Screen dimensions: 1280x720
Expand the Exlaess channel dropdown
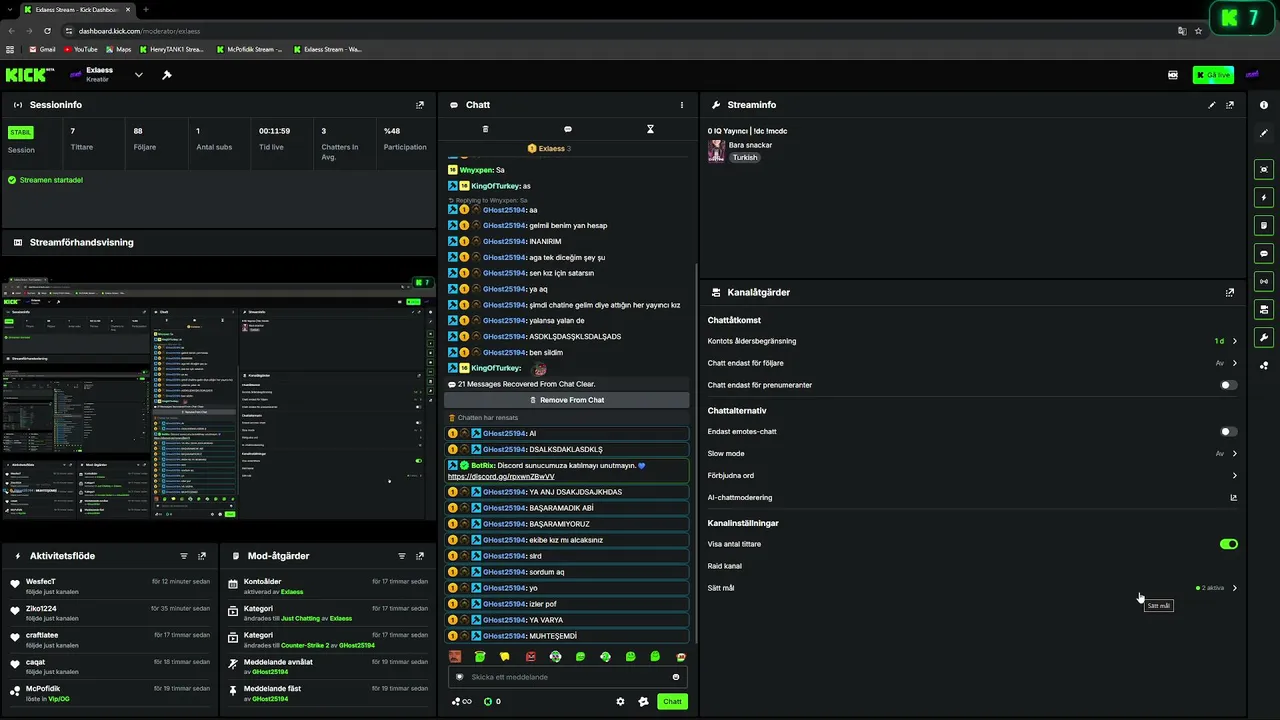click(x=139, y=75)
